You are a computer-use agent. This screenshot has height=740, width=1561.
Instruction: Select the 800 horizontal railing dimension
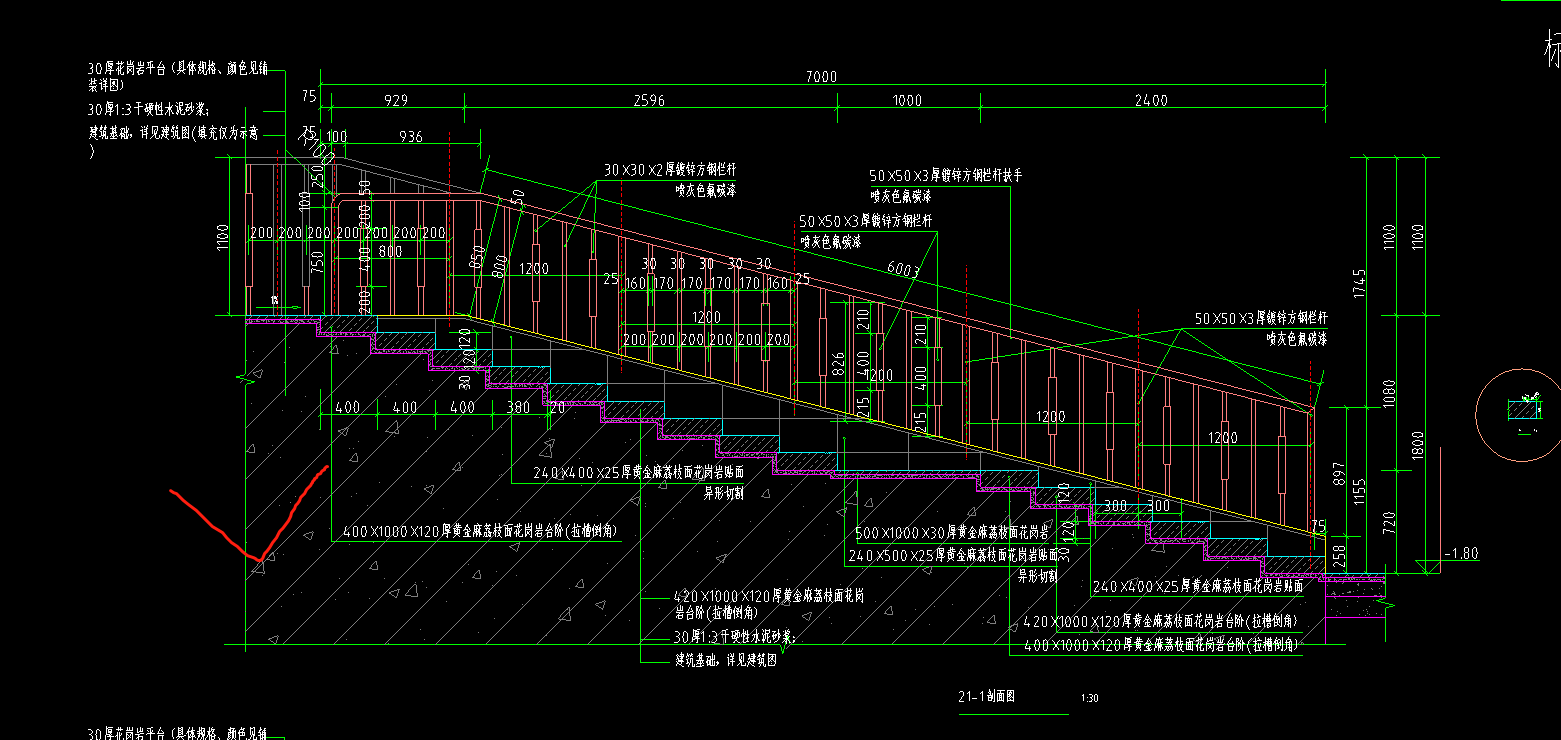point(390,252)
